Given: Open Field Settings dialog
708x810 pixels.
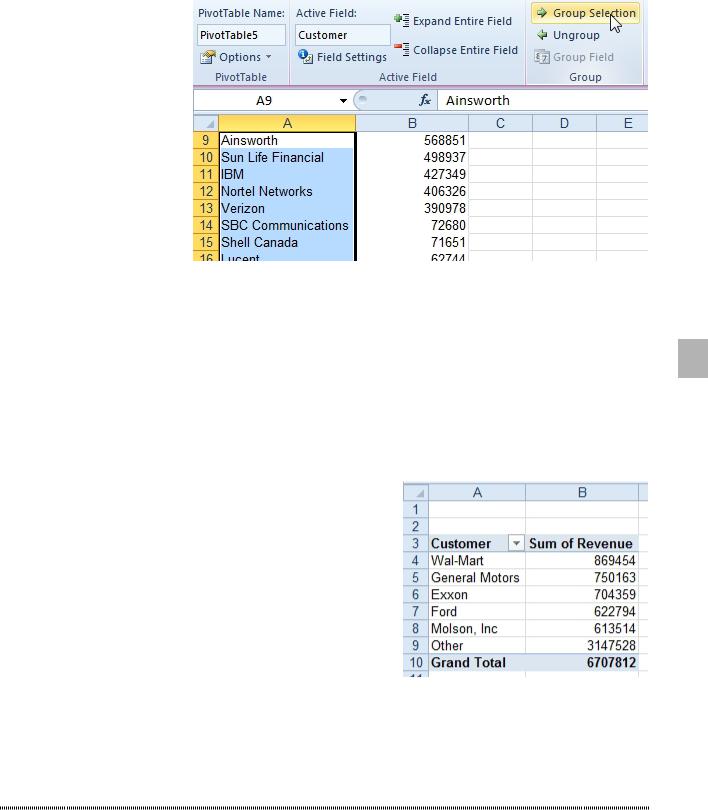Looking at the screenshot, I should [x=342, y=57].
